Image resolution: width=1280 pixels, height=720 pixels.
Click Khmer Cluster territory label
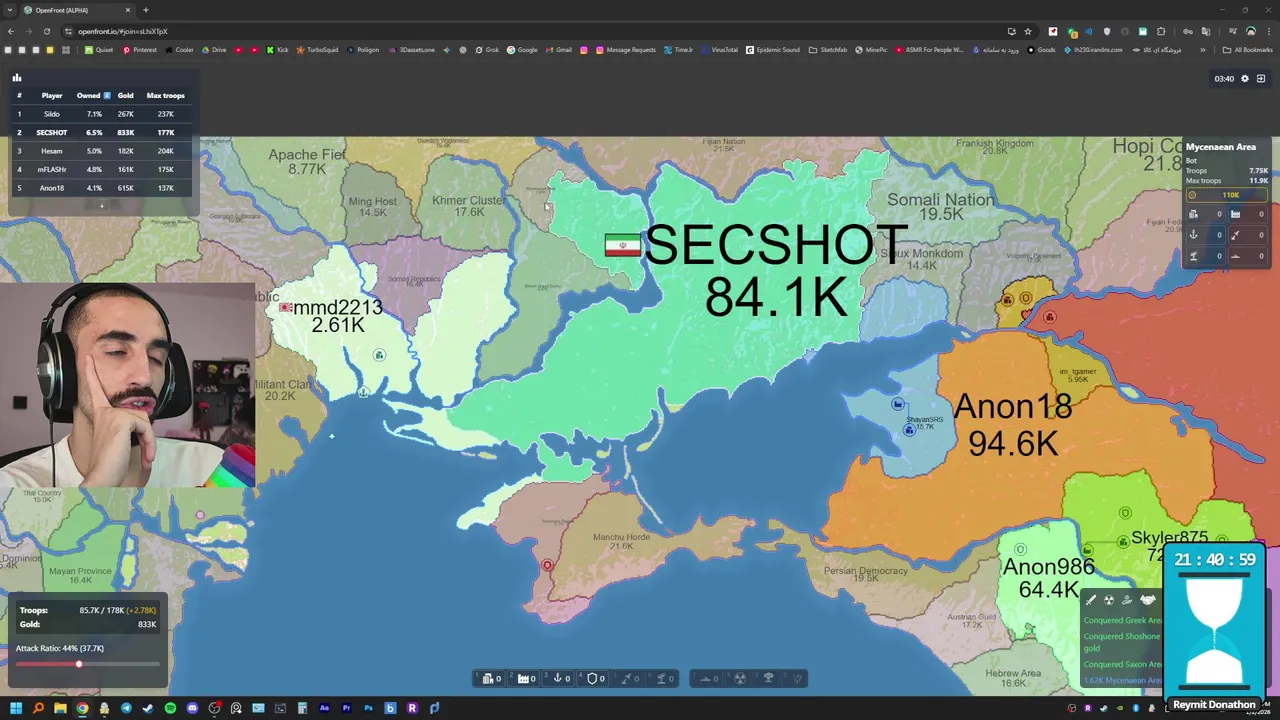click(x=469, y=200)
